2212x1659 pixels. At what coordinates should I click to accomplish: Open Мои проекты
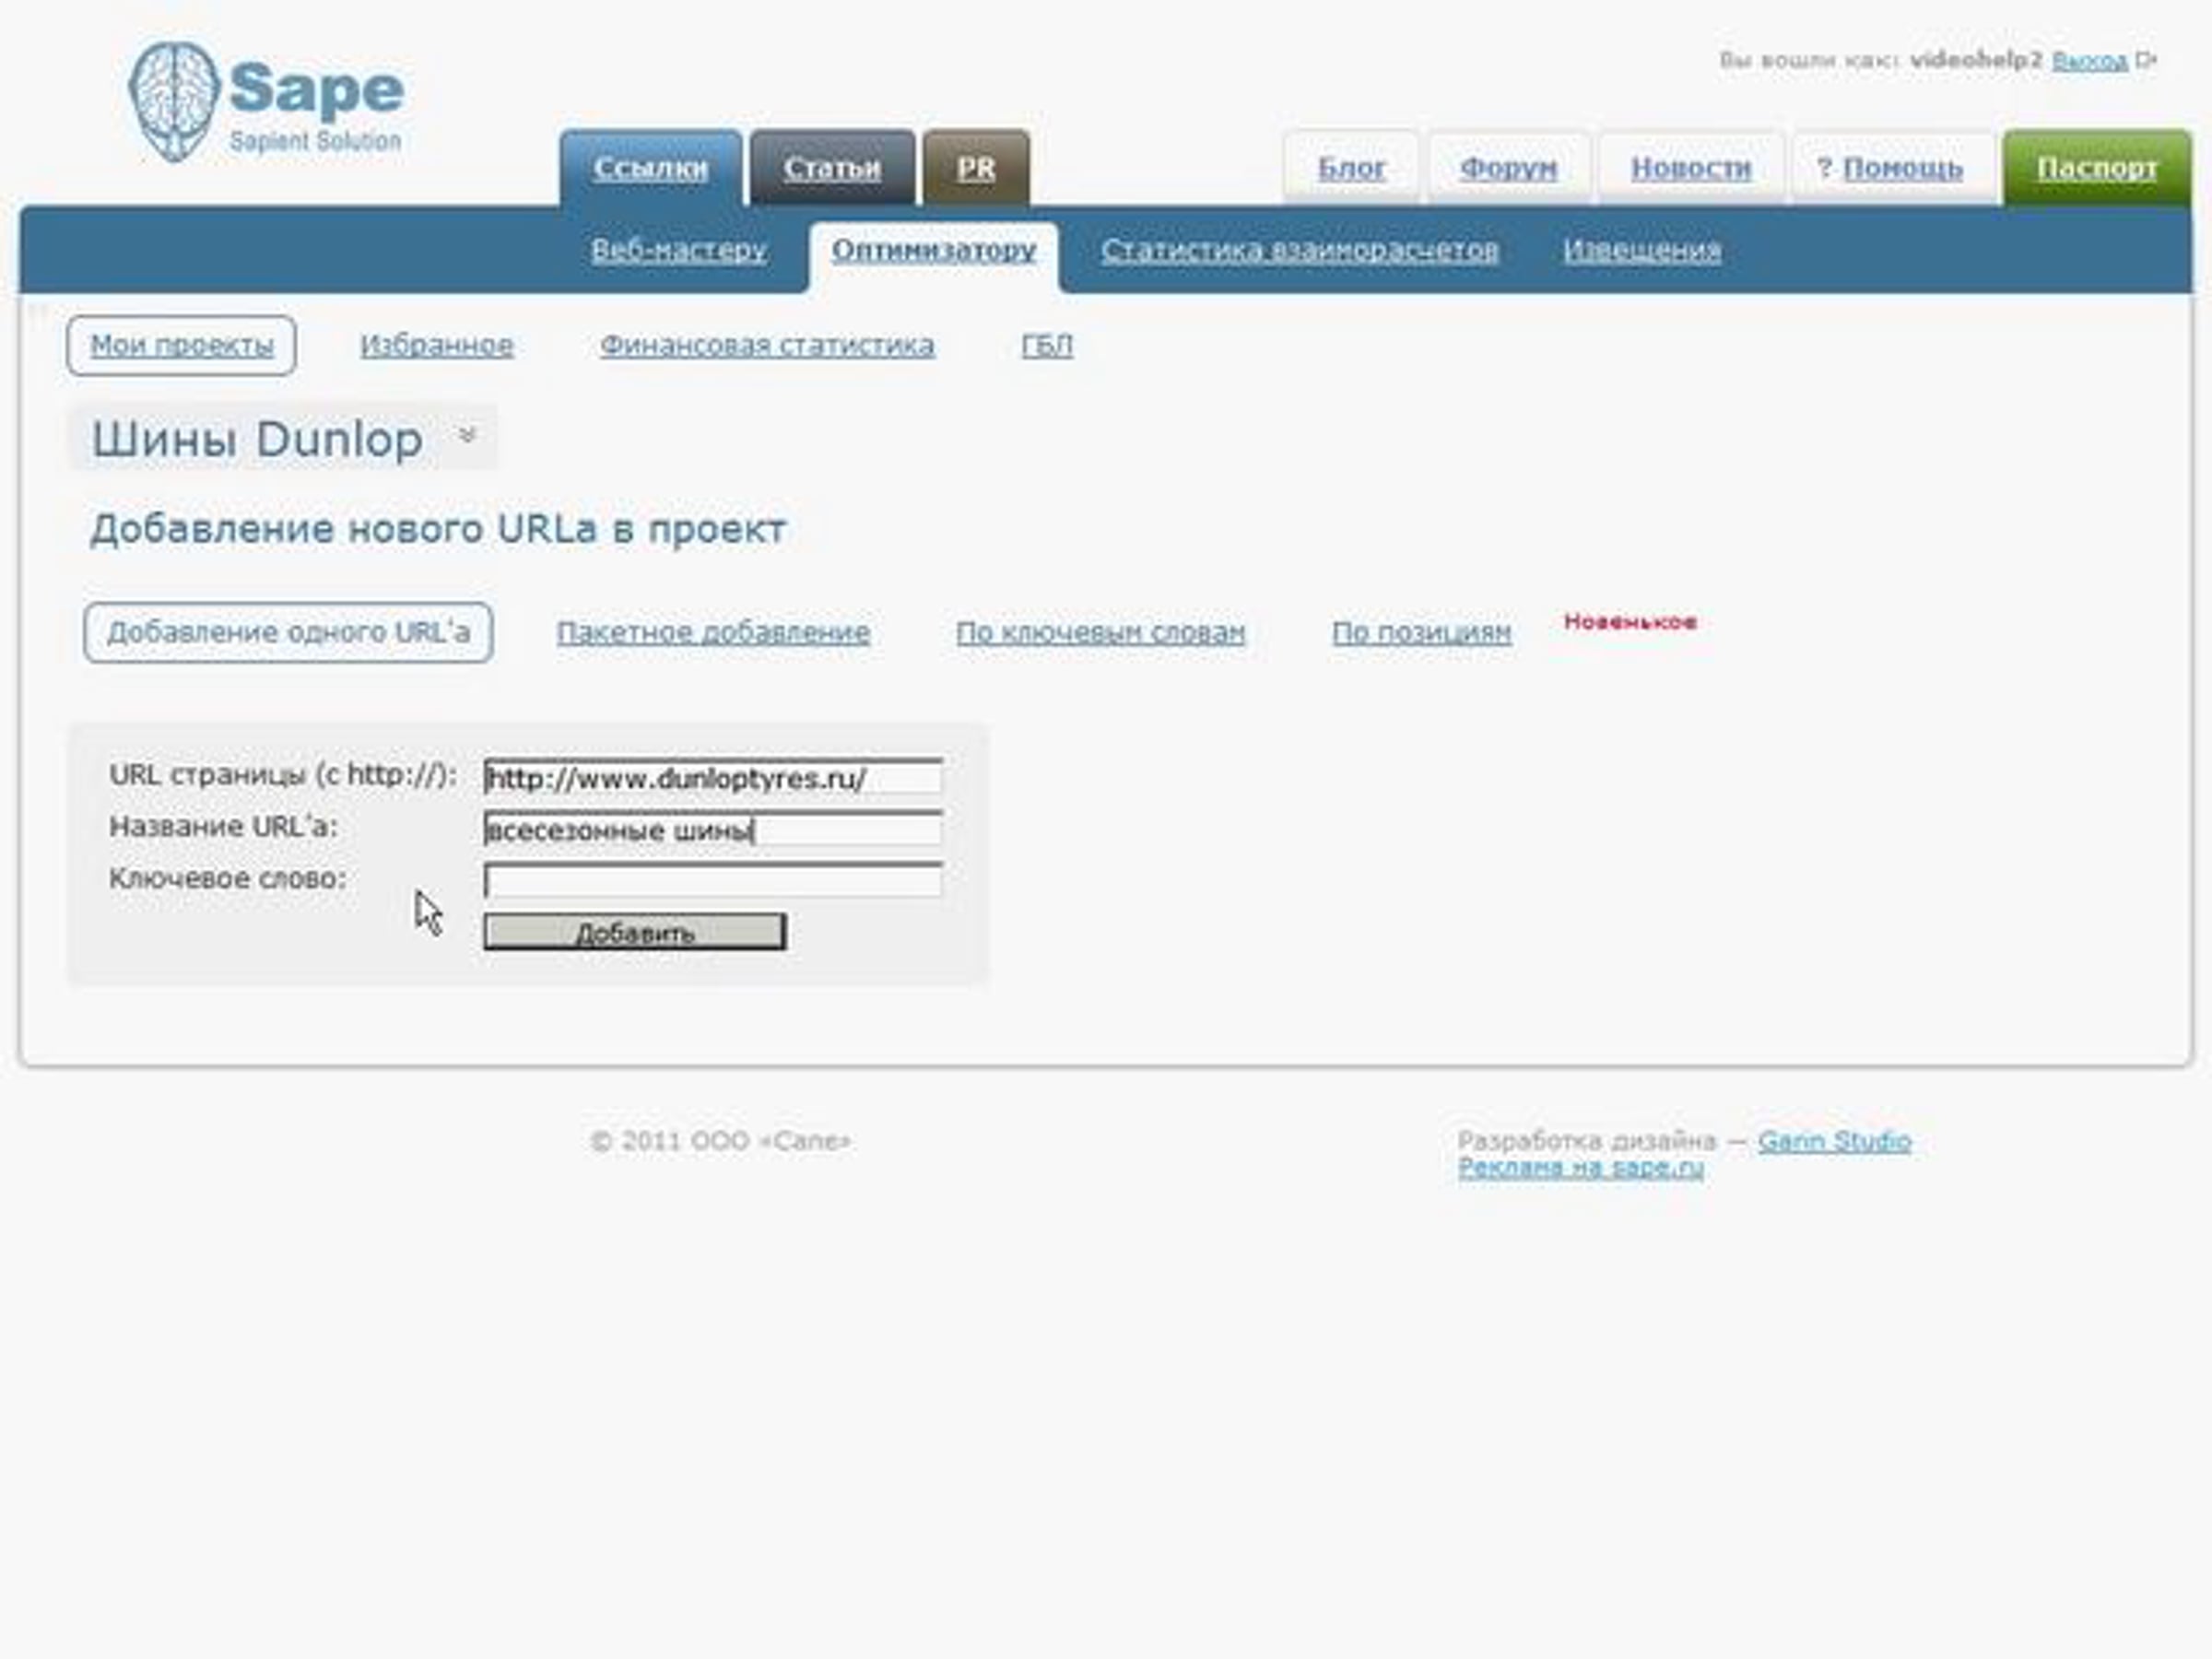click(x=181, y=346)
